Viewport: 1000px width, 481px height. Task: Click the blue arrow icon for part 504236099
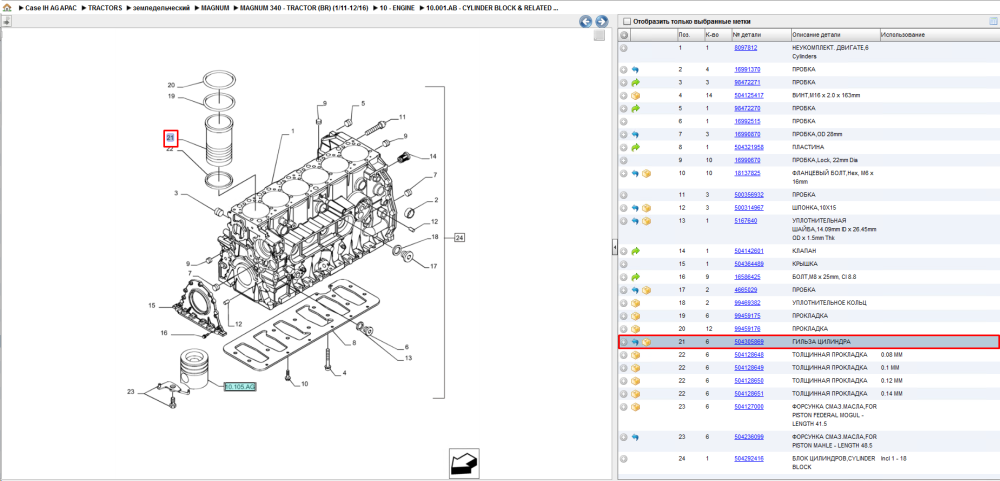[x=635, y=437]
